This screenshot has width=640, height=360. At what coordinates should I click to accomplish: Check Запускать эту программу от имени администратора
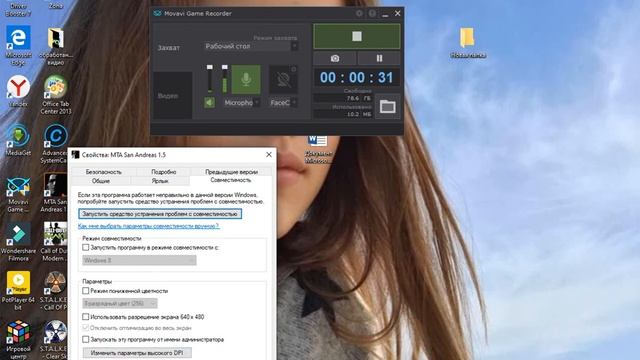[x=86, y=339]
